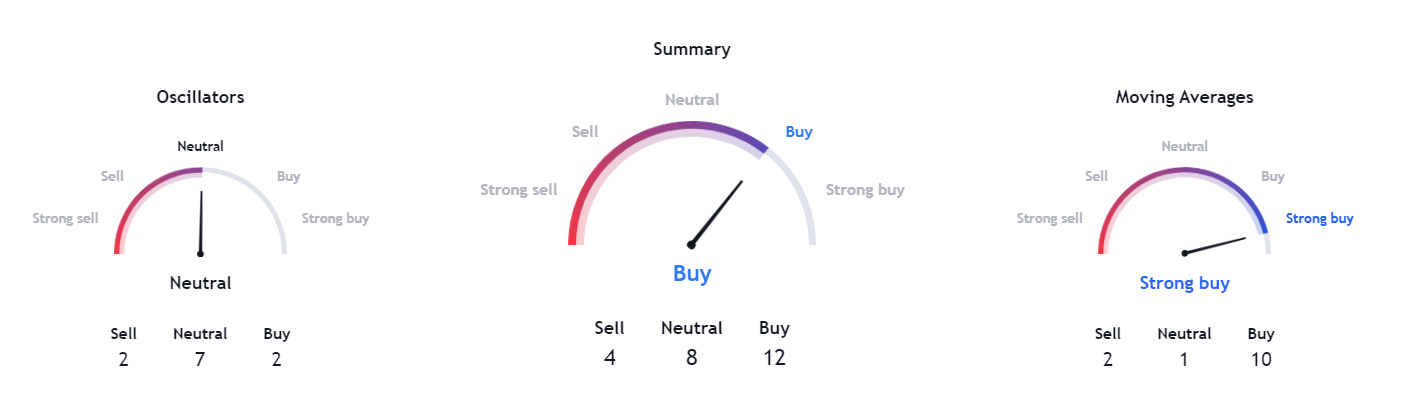The width and height of the screenshot is (1420, 406).
Task: Click Strong buy label on Oscillators gauge
Action: click(x=335, y=218)
